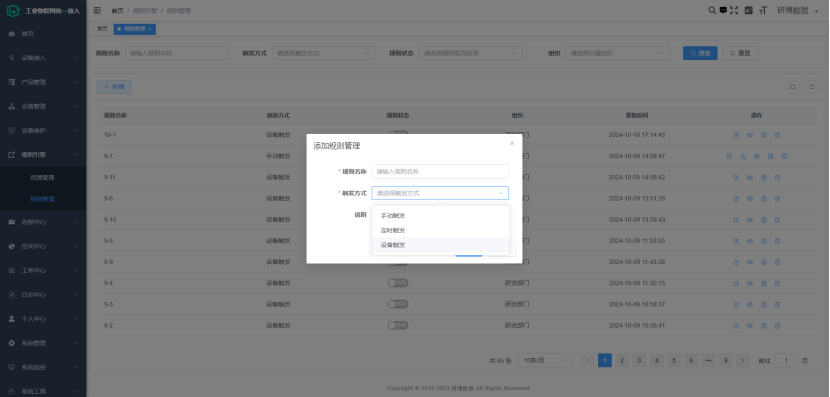Click the edit icon for rule 10-1

click(736, 135)
